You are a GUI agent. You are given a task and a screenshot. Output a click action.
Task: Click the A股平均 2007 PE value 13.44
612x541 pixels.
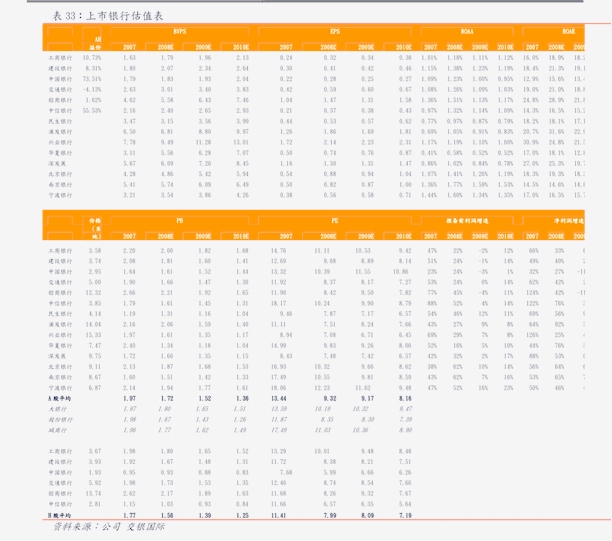click(x=279, y=398)
